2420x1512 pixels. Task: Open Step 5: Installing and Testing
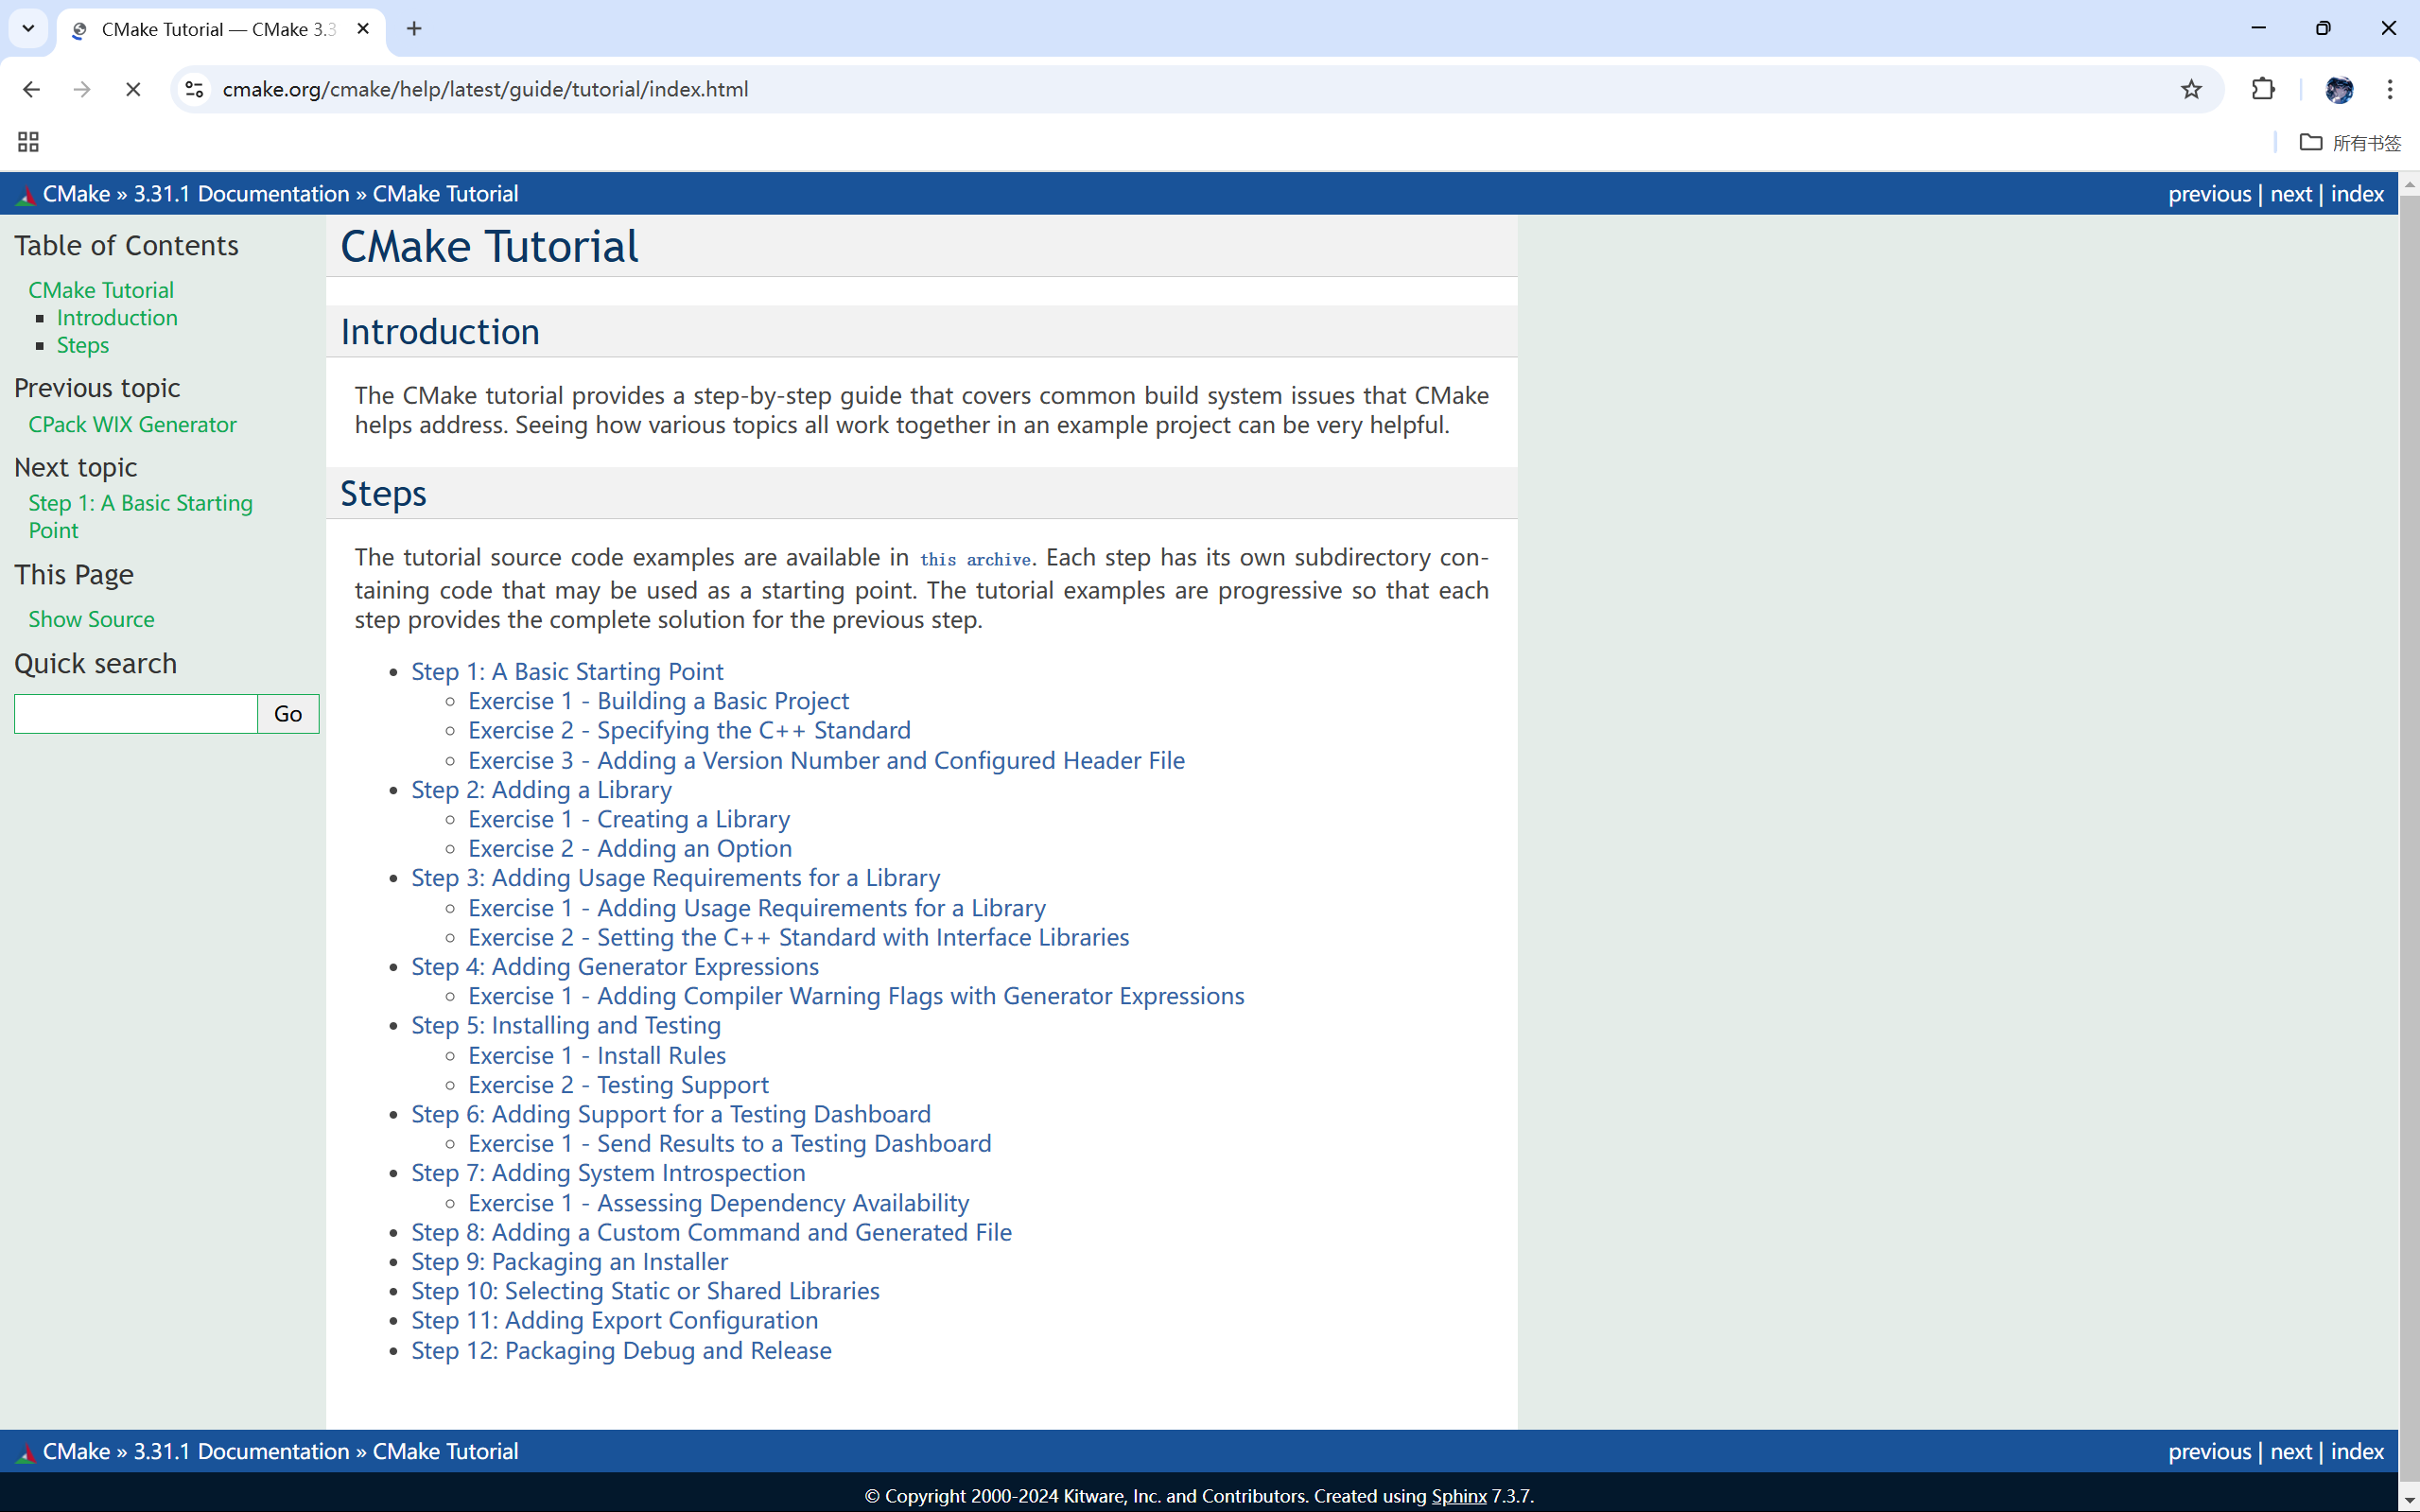(x=566, y=1025)
